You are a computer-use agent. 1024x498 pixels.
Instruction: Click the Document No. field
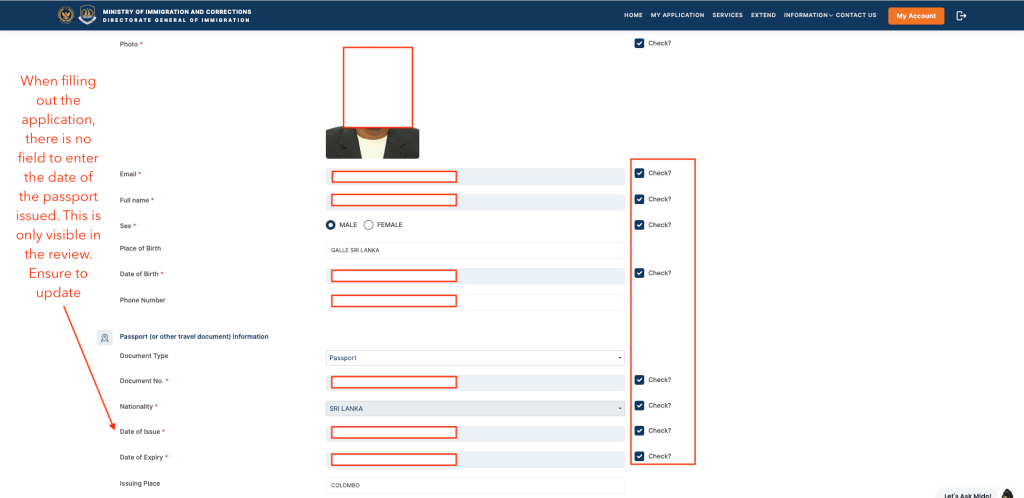pyautogui.click(x=475, y=383)
